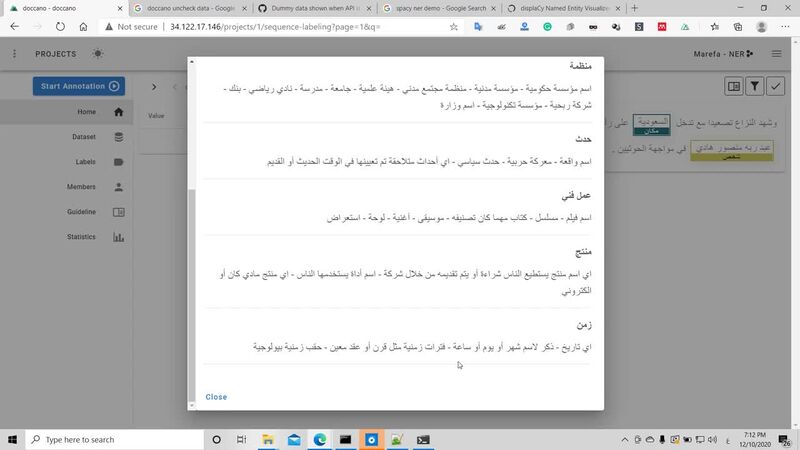Open Members via person icon
Screen dimensions: 800x450
[118, 187]
